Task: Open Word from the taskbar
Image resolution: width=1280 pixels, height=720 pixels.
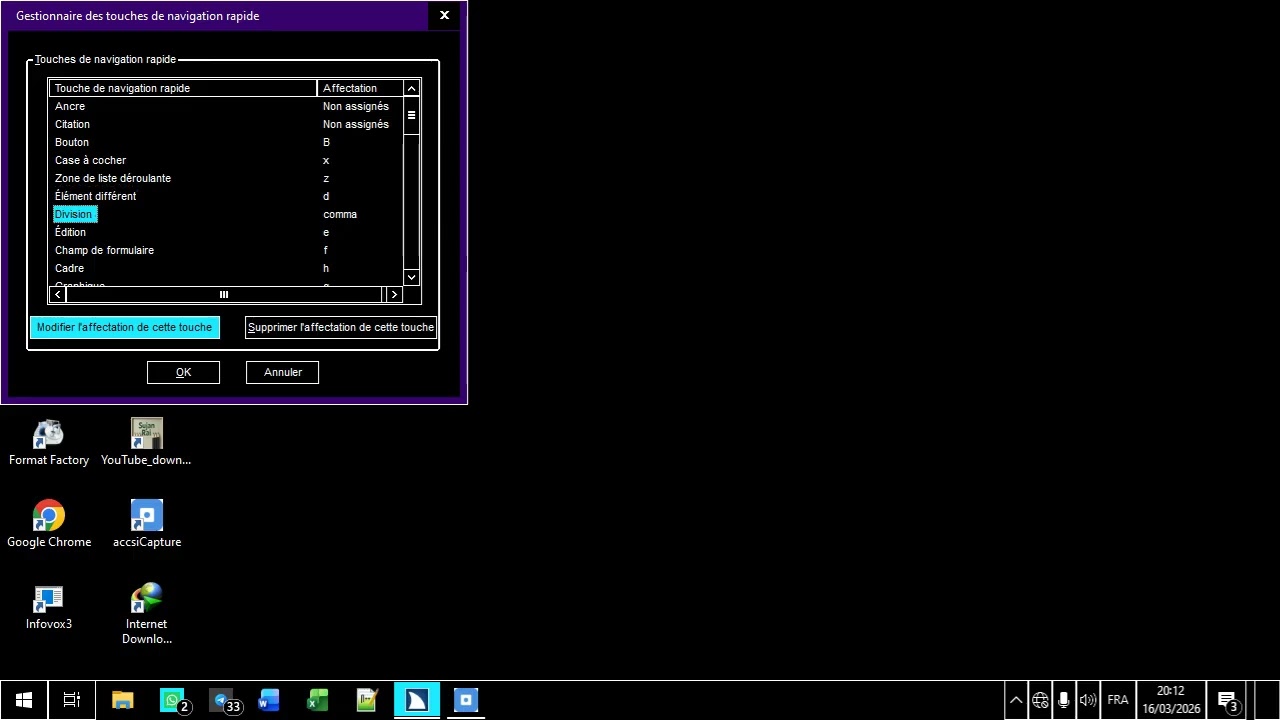Action: click(x=269, y=700)
